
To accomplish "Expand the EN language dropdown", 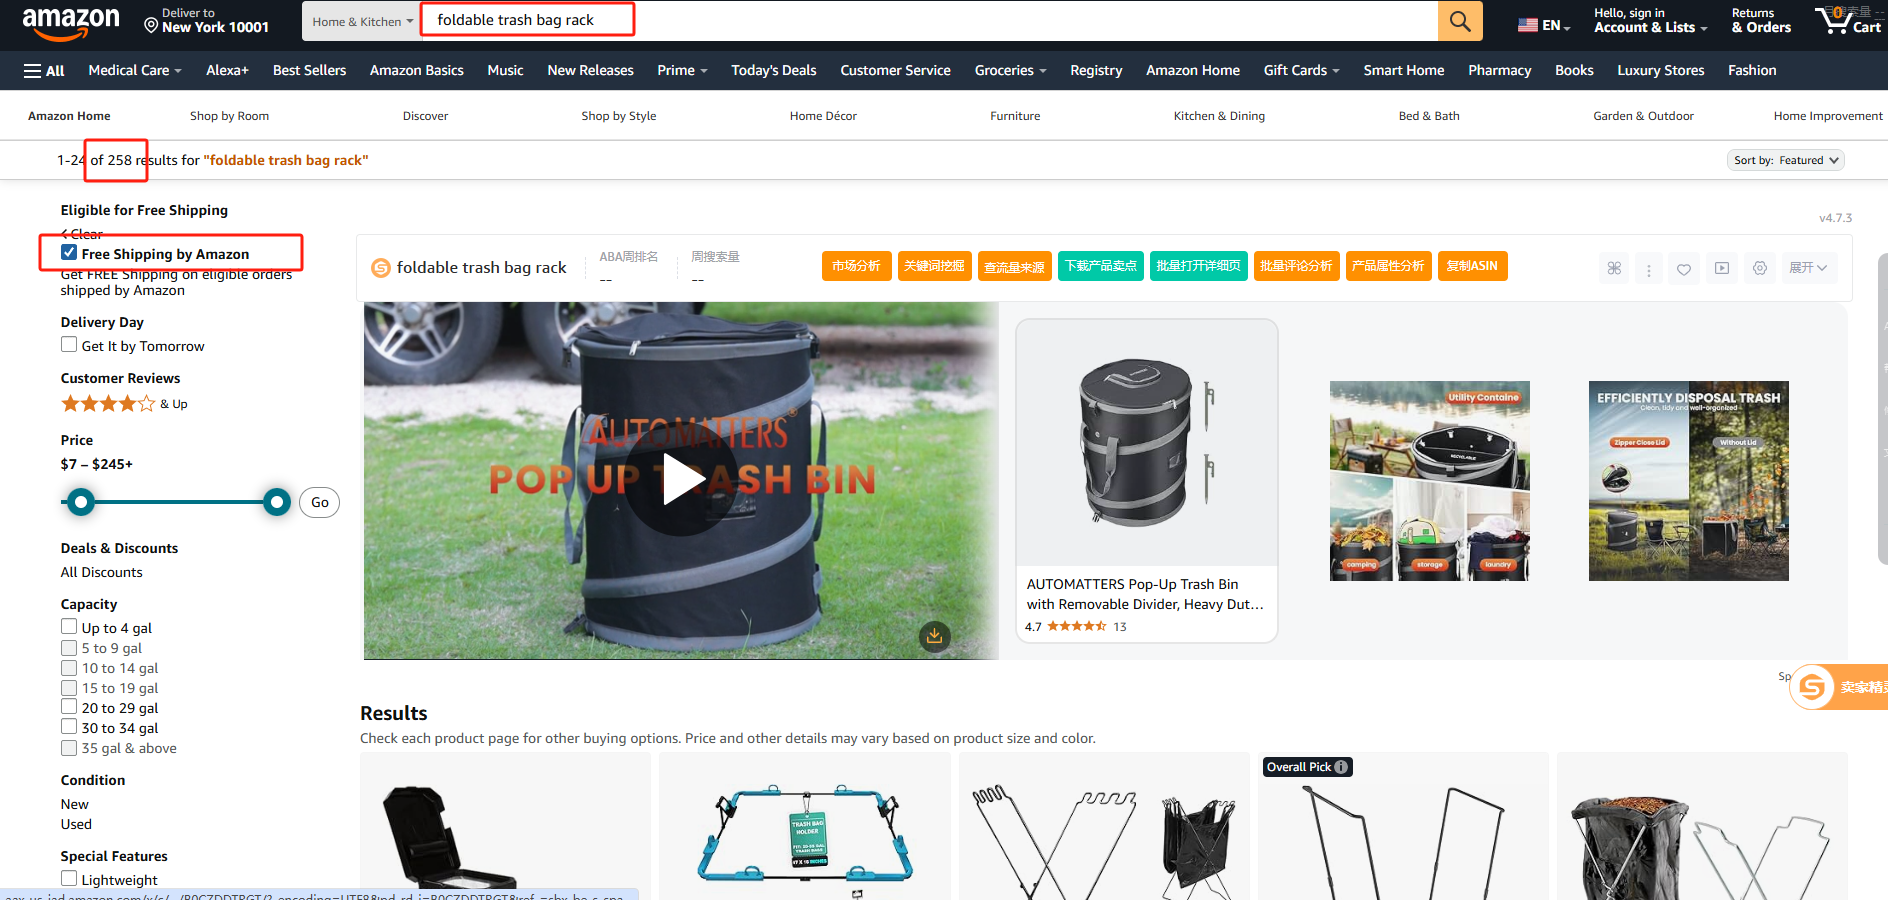I will 1556,26.
